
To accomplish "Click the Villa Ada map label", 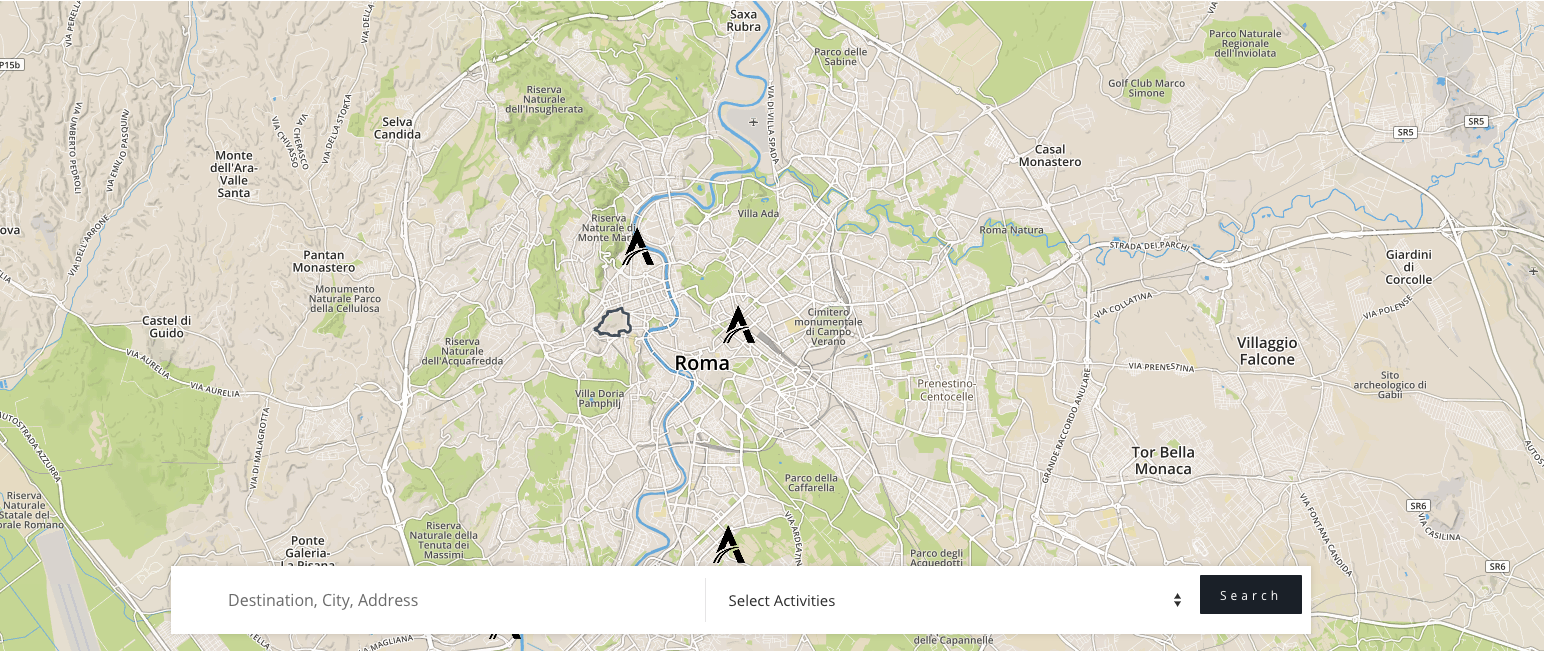I will (x=758, y=214).
